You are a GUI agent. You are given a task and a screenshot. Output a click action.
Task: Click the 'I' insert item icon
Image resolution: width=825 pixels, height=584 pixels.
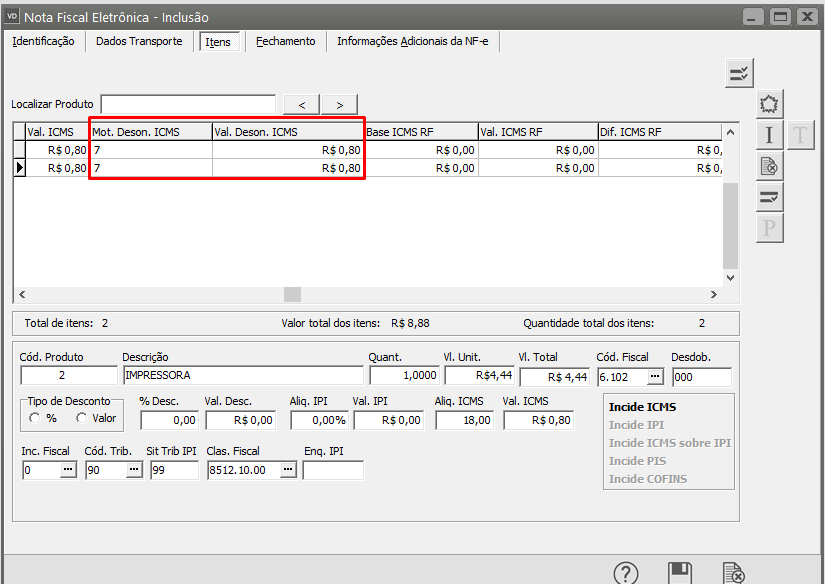click(769, 135)
